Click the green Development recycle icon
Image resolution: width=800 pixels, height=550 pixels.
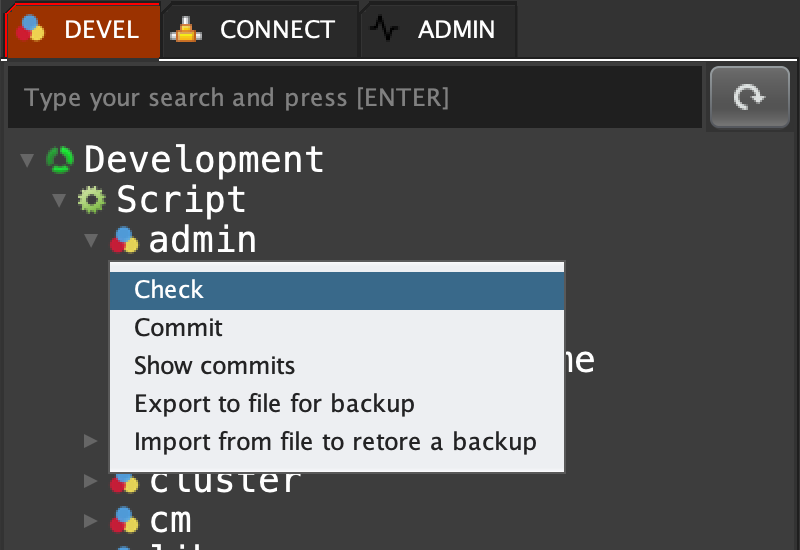coord(60,160)
